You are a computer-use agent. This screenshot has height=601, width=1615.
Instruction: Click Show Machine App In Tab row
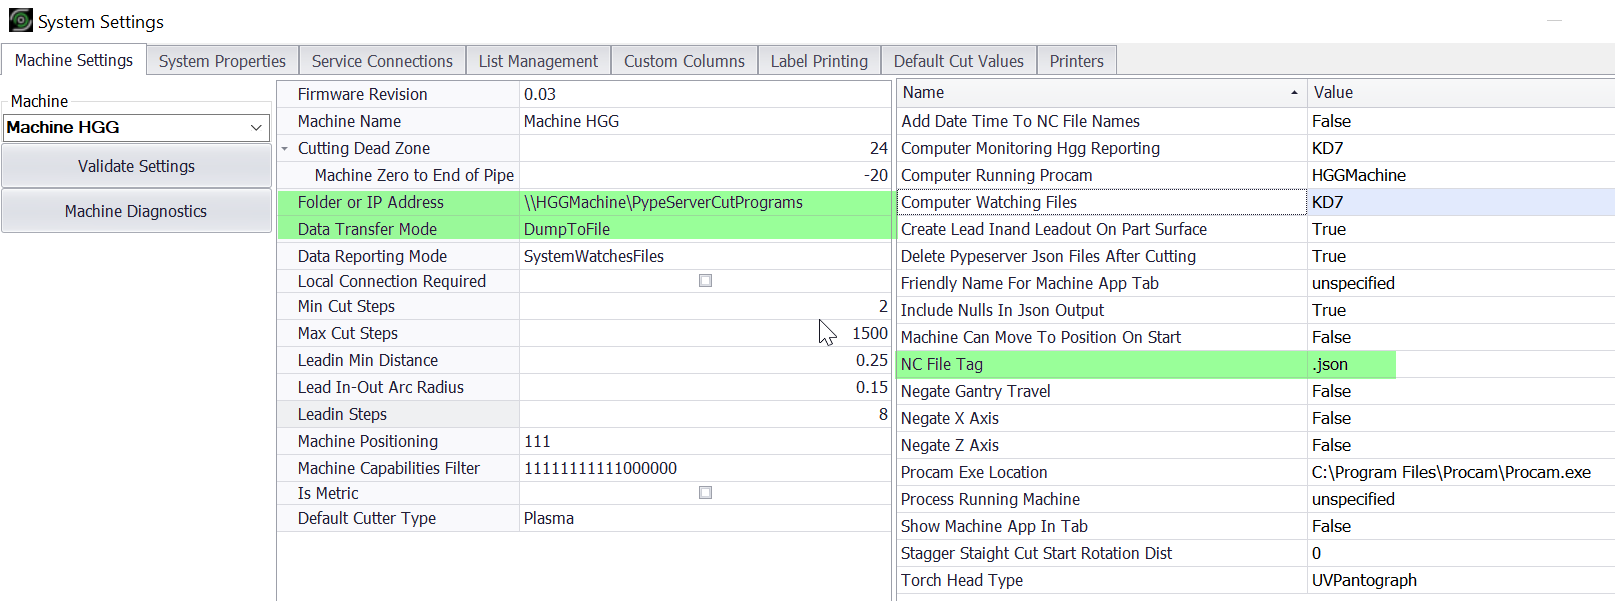[1255, 526]
